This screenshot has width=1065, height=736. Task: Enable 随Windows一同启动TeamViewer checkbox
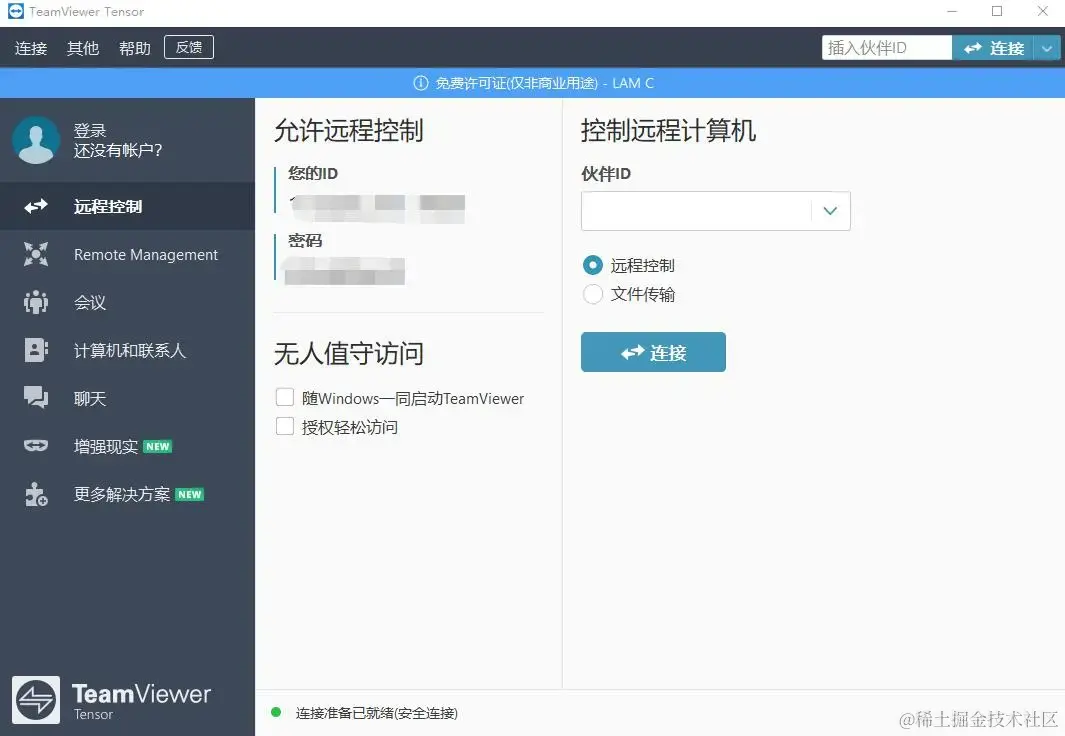[285, 397]
